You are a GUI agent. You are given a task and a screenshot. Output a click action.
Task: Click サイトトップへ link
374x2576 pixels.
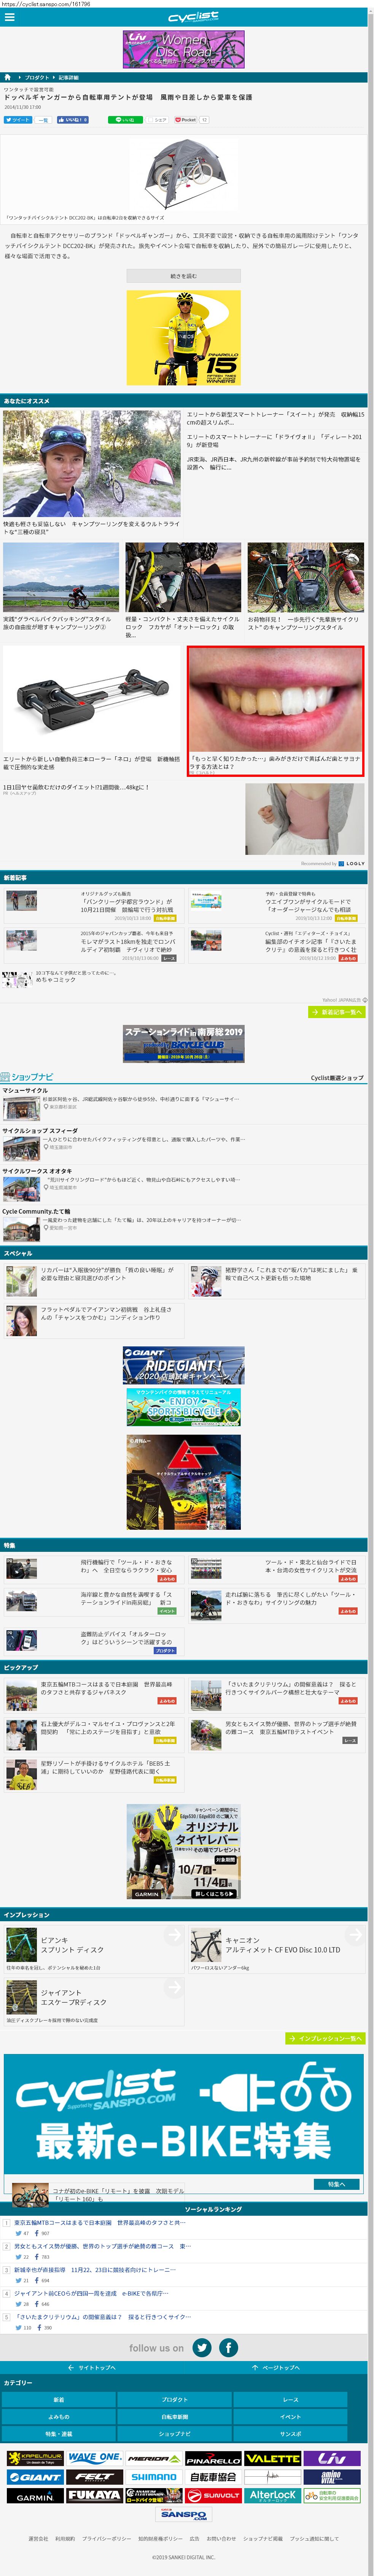point(92,2368)
